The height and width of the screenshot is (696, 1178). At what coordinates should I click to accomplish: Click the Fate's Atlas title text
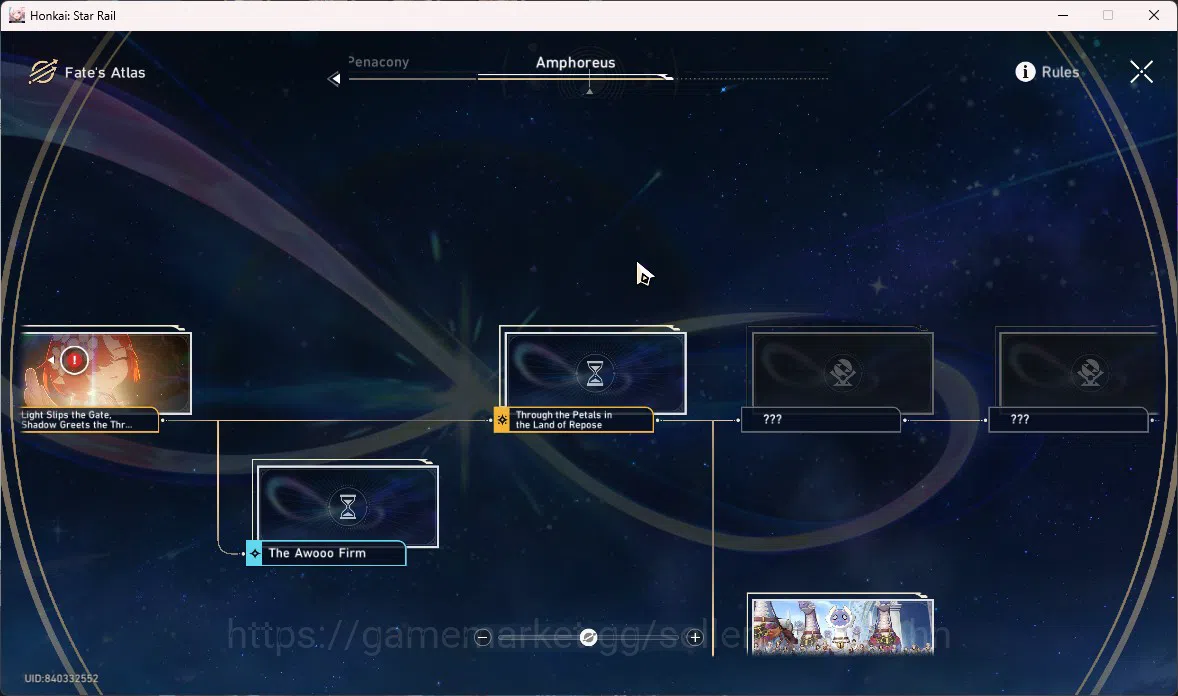point(105,72)
